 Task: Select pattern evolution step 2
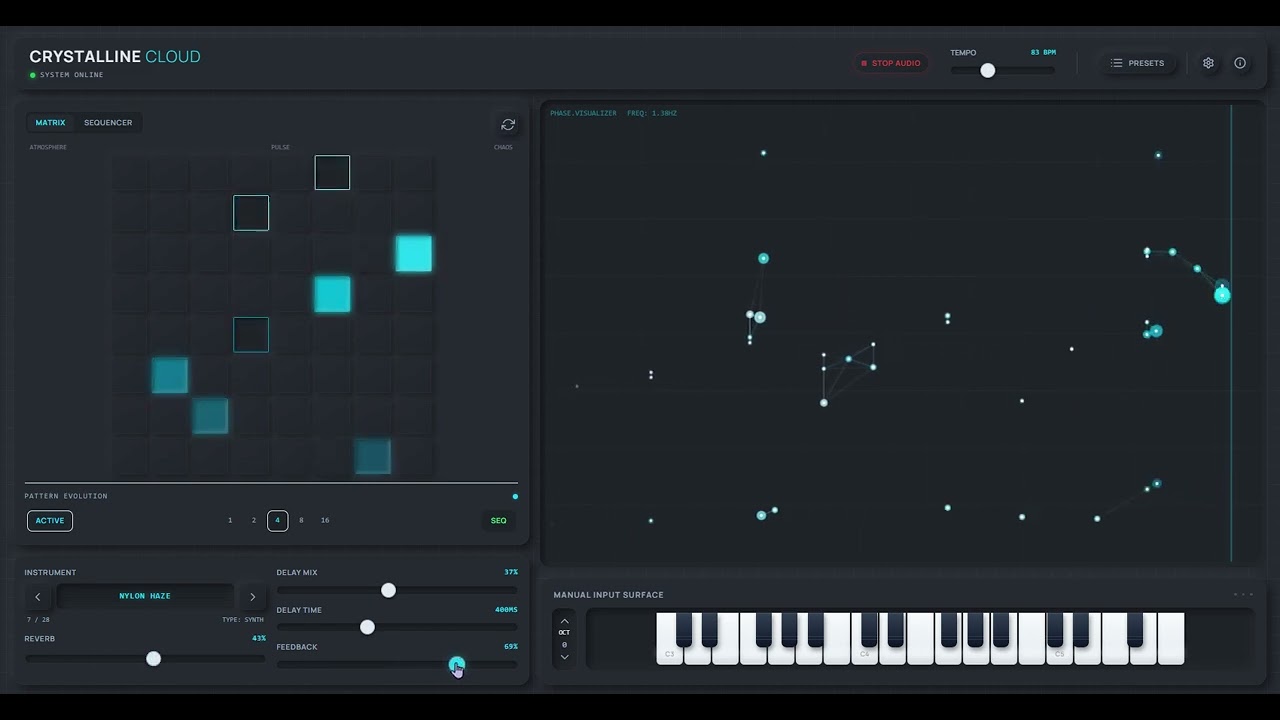(254, 520)
